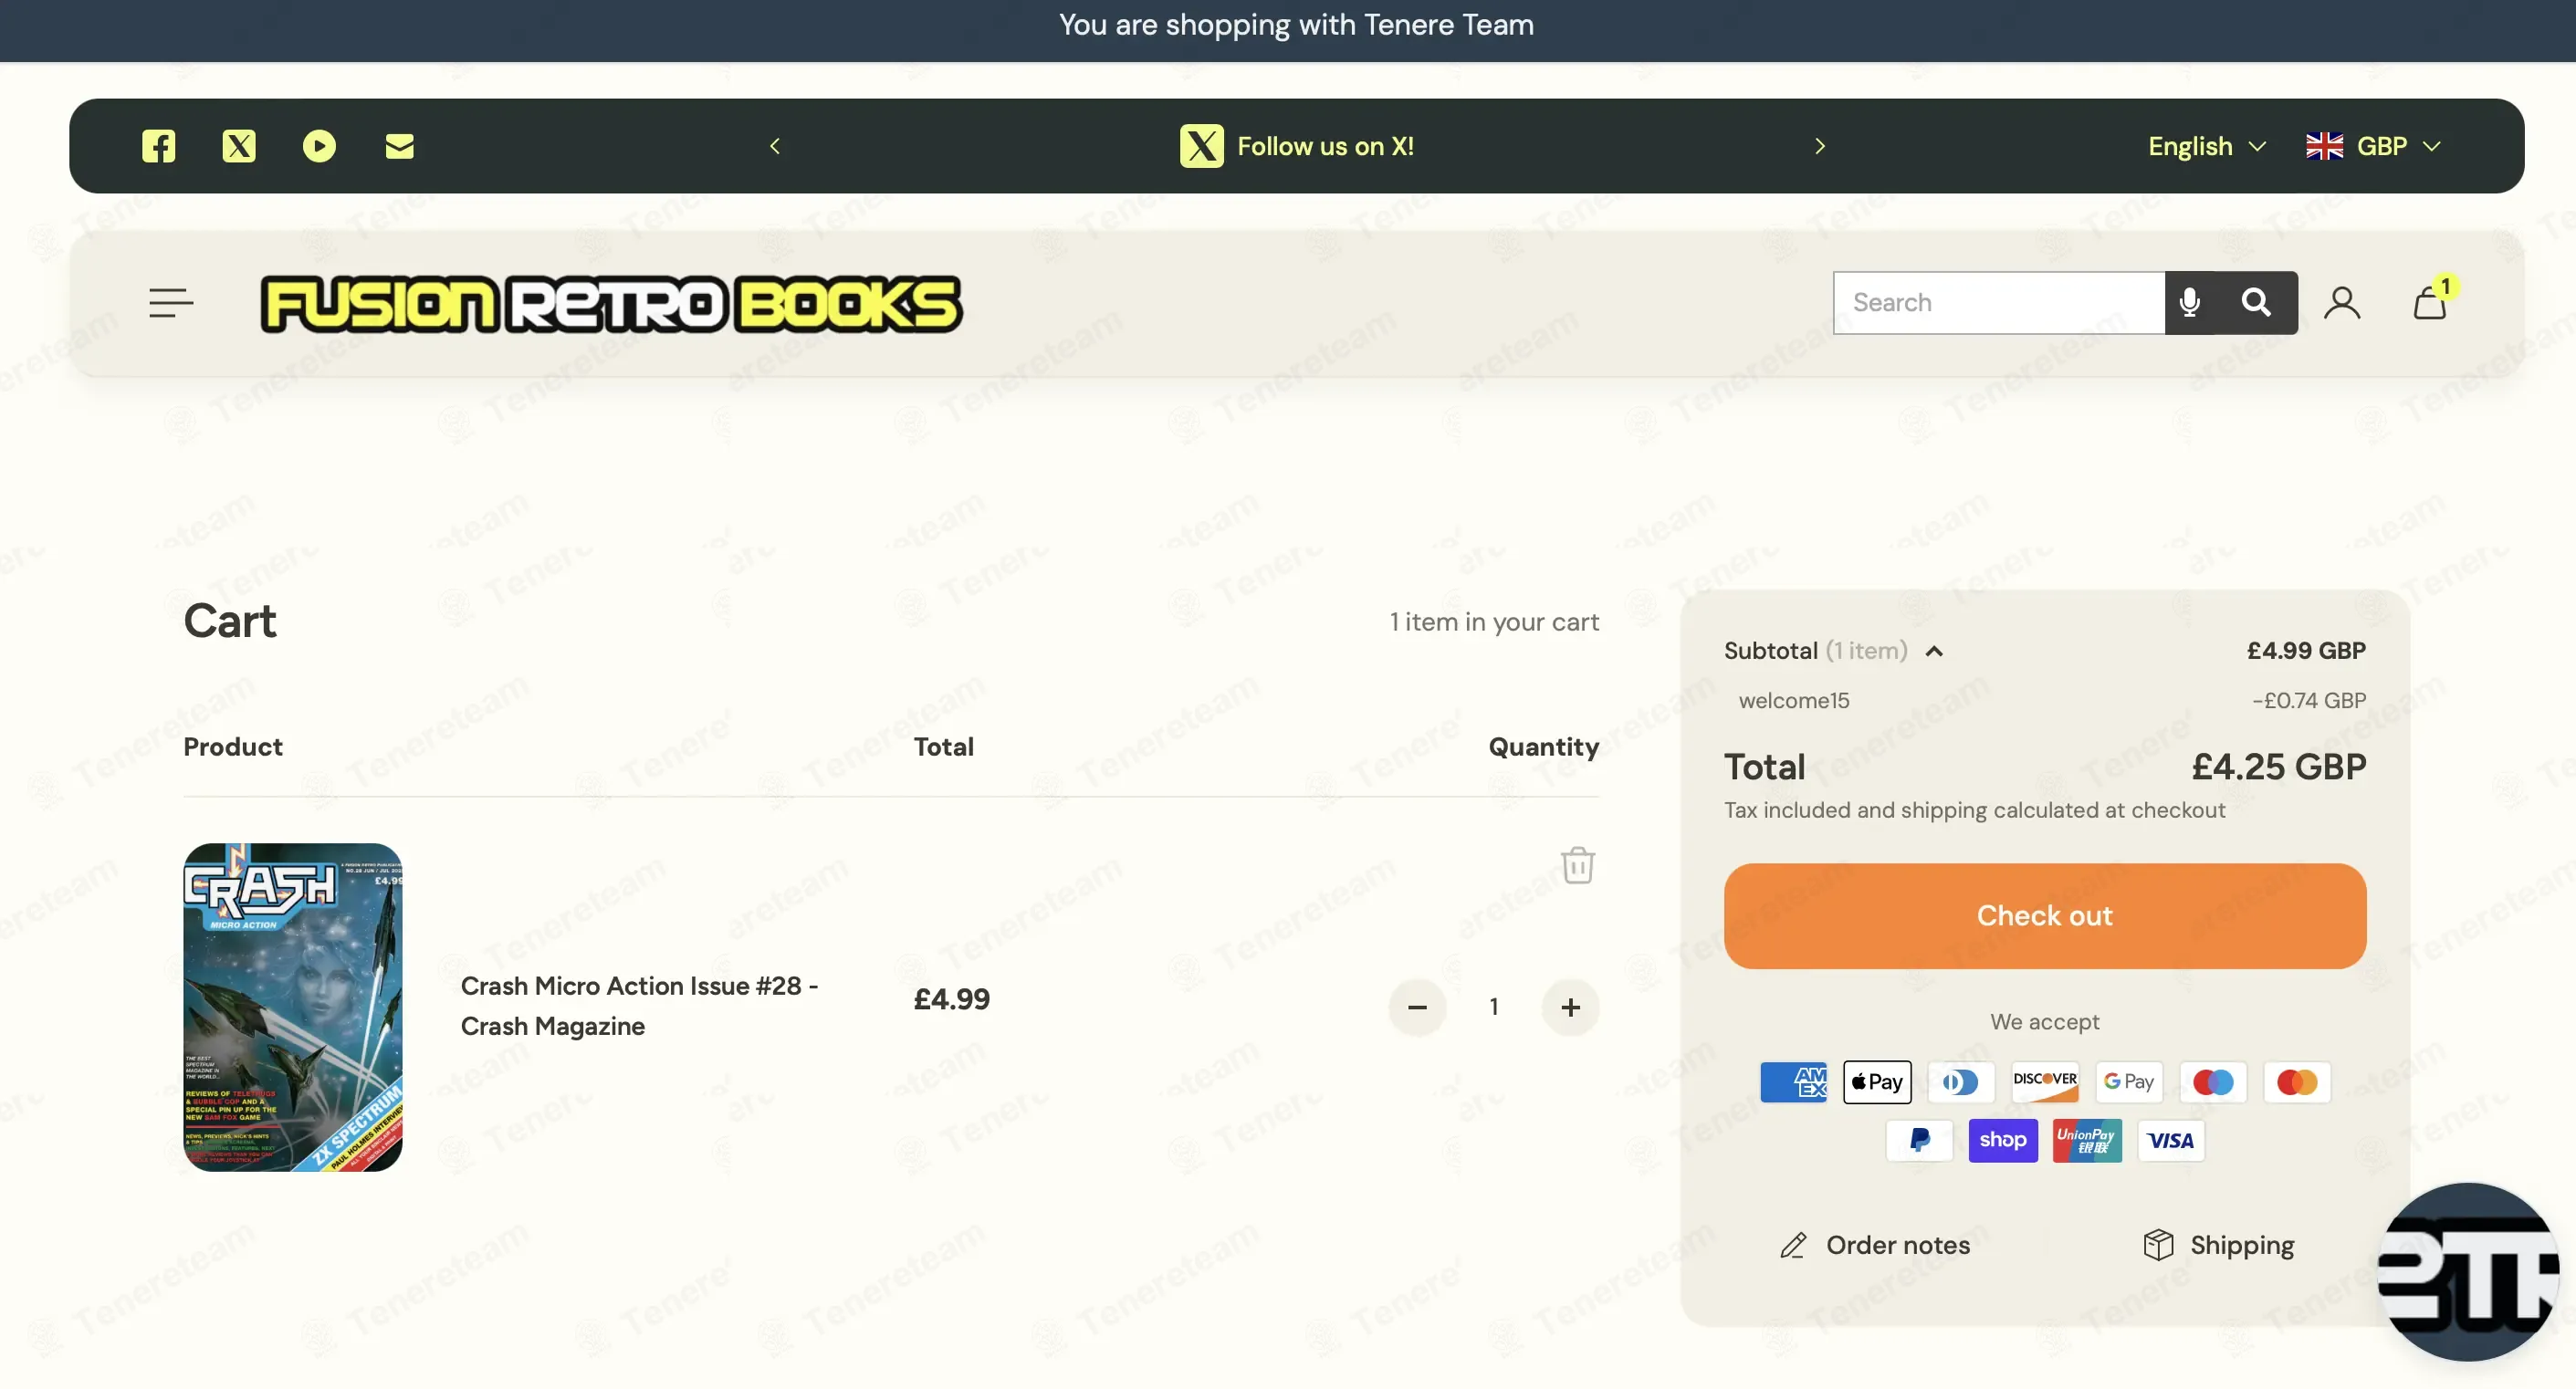The height and width of the screenshot is (1389, 2576).
Task: Open the account profile icon
Action: 2342,302
